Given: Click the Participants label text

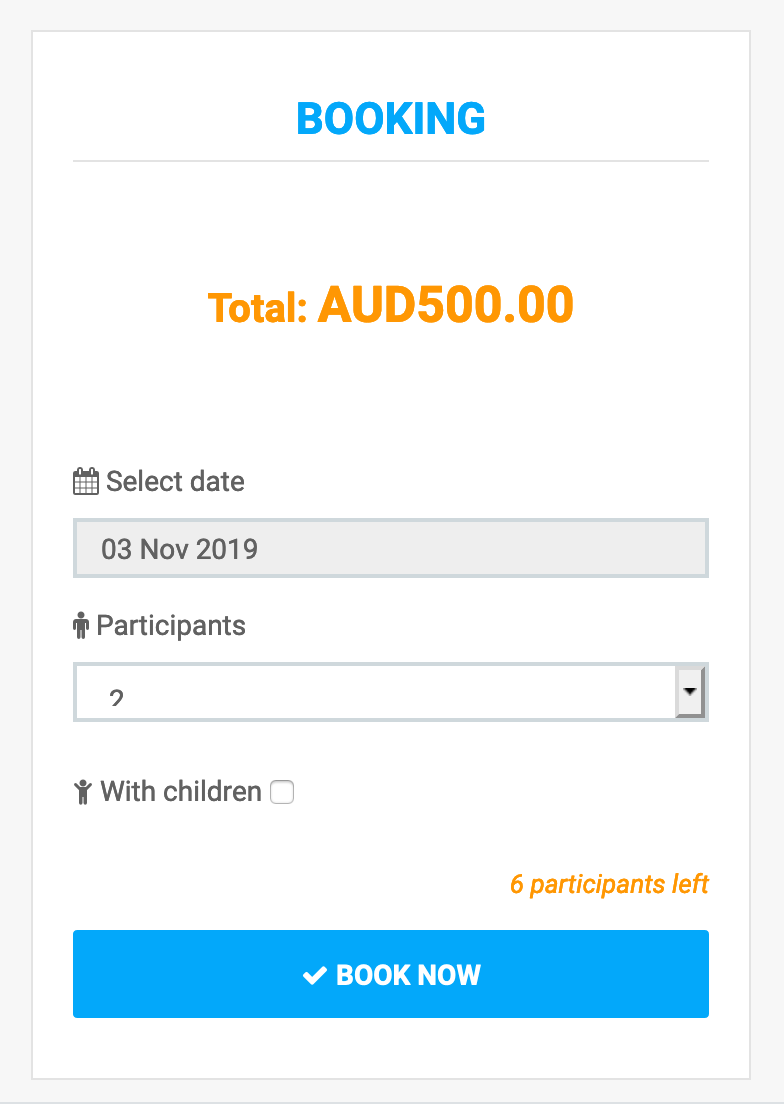Looking at the screenshot, I should [171, 626].
